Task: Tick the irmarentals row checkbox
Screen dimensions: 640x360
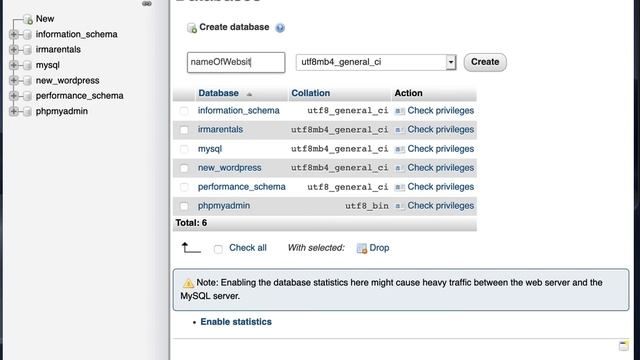Action: click(184, 130)
